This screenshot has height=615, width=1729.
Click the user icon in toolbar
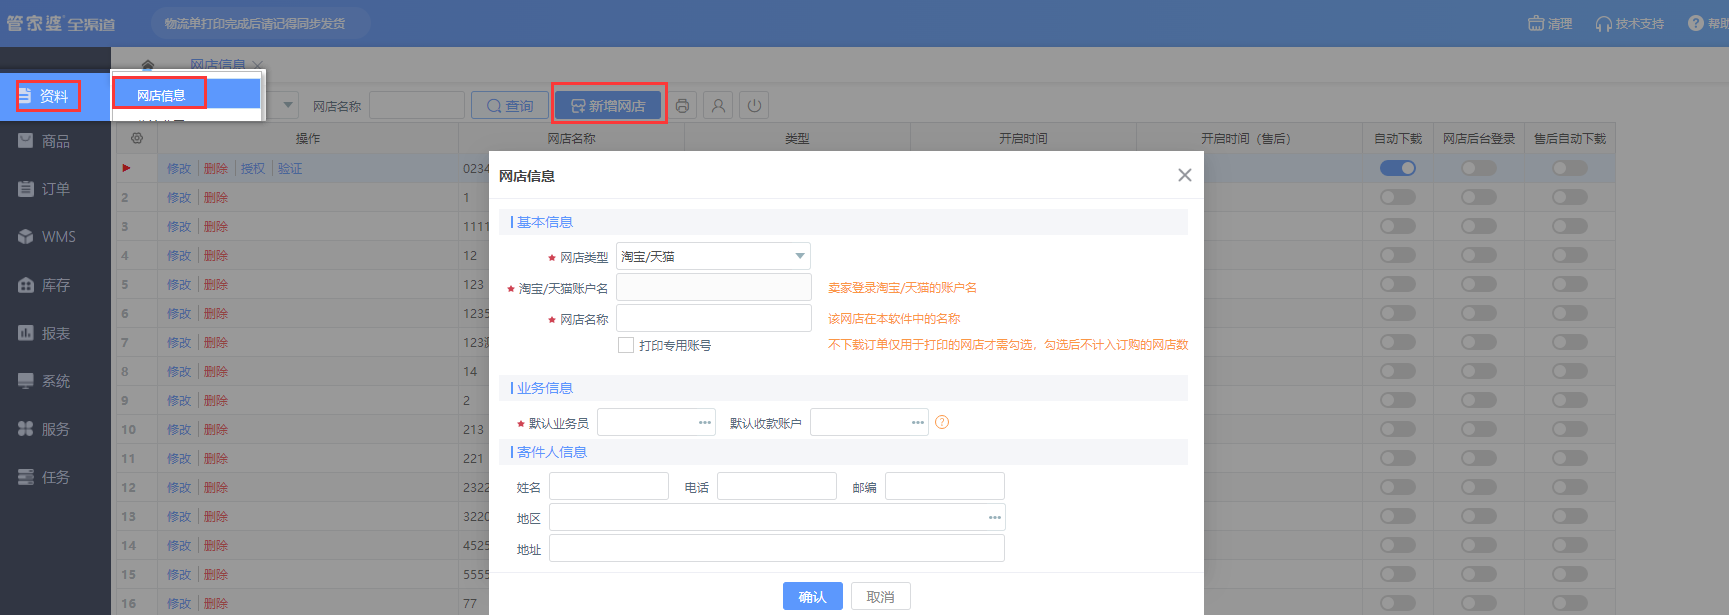point(718,106)
